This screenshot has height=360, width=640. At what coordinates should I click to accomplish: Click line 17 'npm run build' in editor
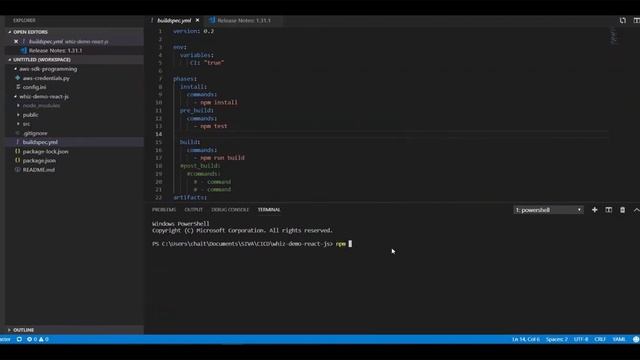tap(222, 158)
